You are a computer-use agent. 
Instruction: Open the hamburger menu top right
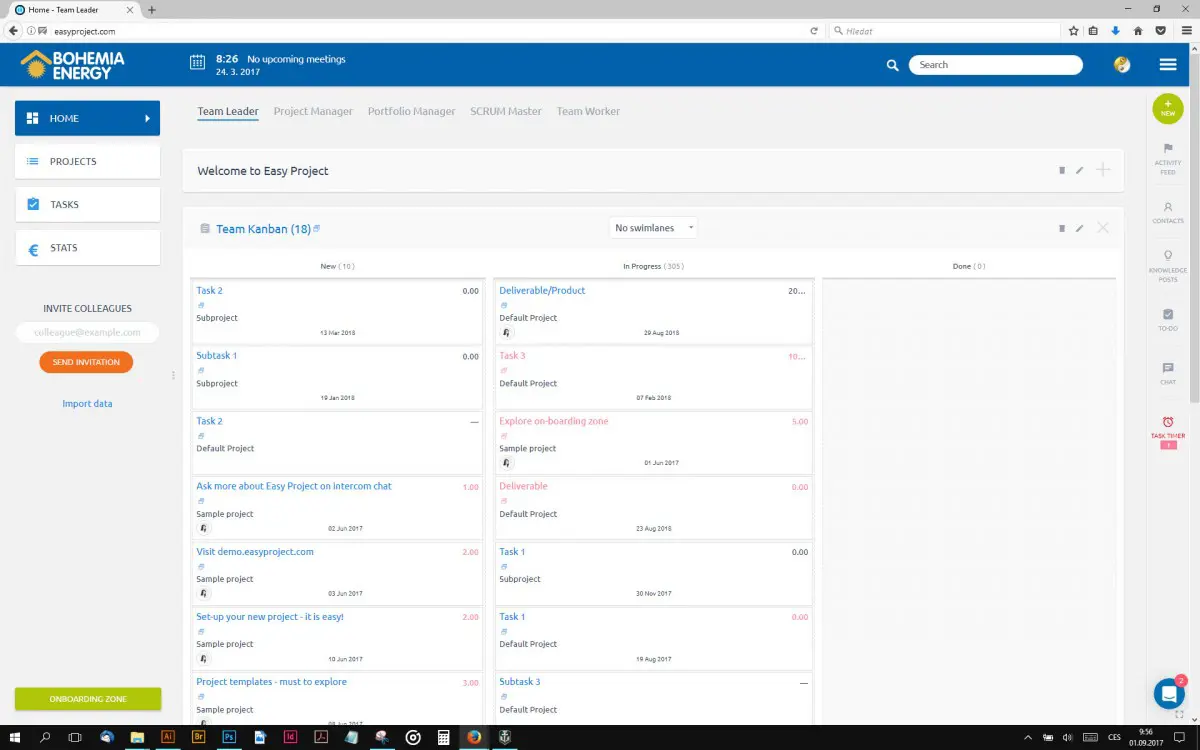coord(1168,64)
